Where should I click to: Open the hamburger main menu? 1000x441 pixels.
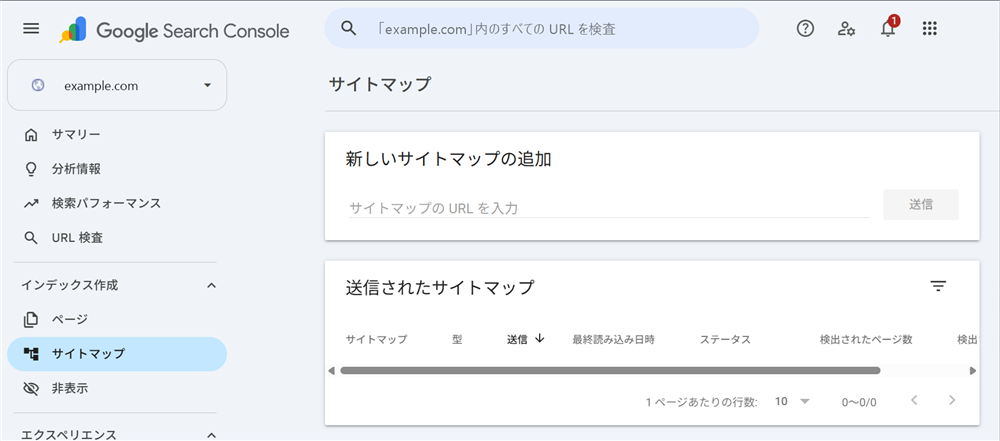(x=31, y=29)
